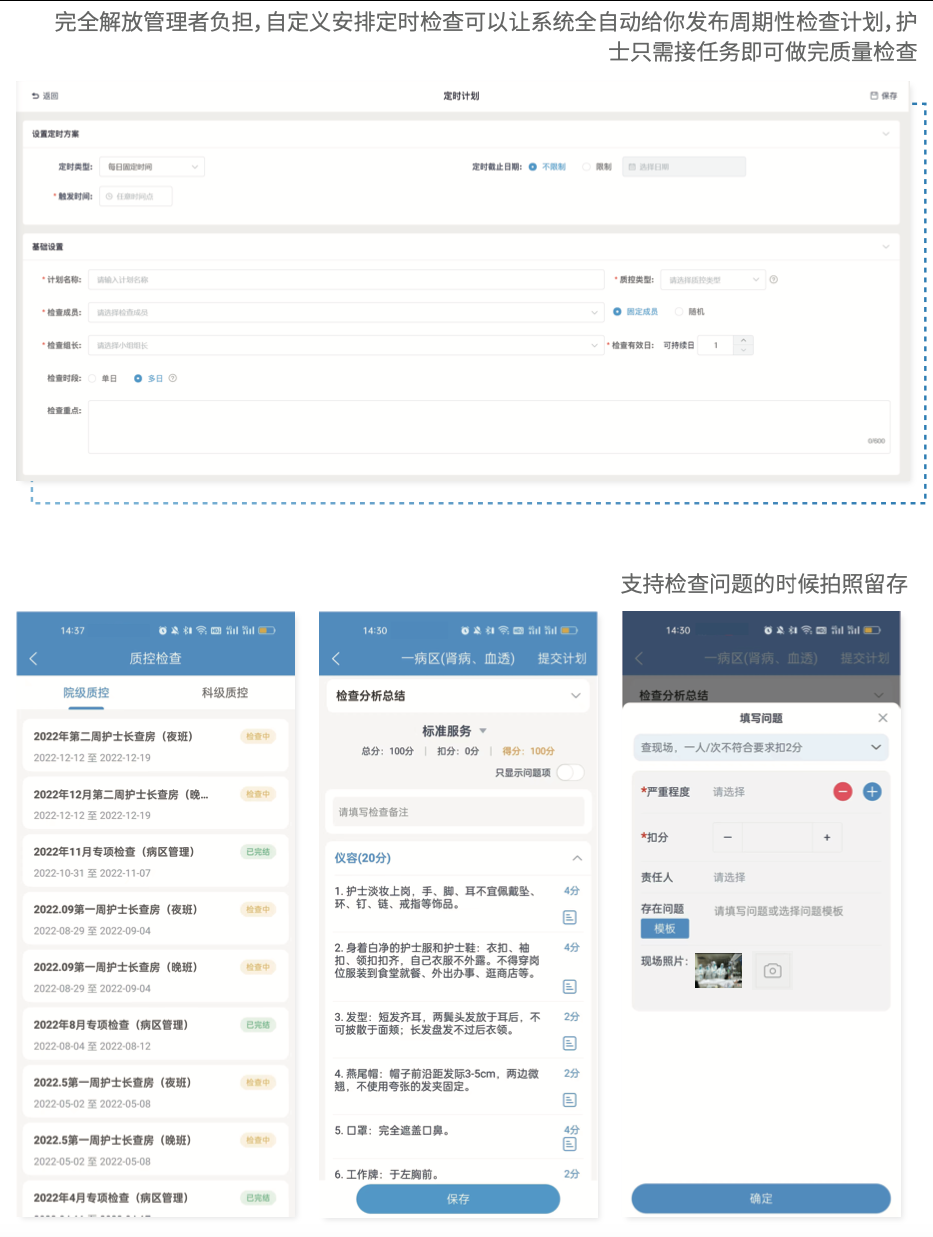This screenshot has height=1237, width=933.
Task: Open the help icon beside 多日
Action: (x=173, y=379)
